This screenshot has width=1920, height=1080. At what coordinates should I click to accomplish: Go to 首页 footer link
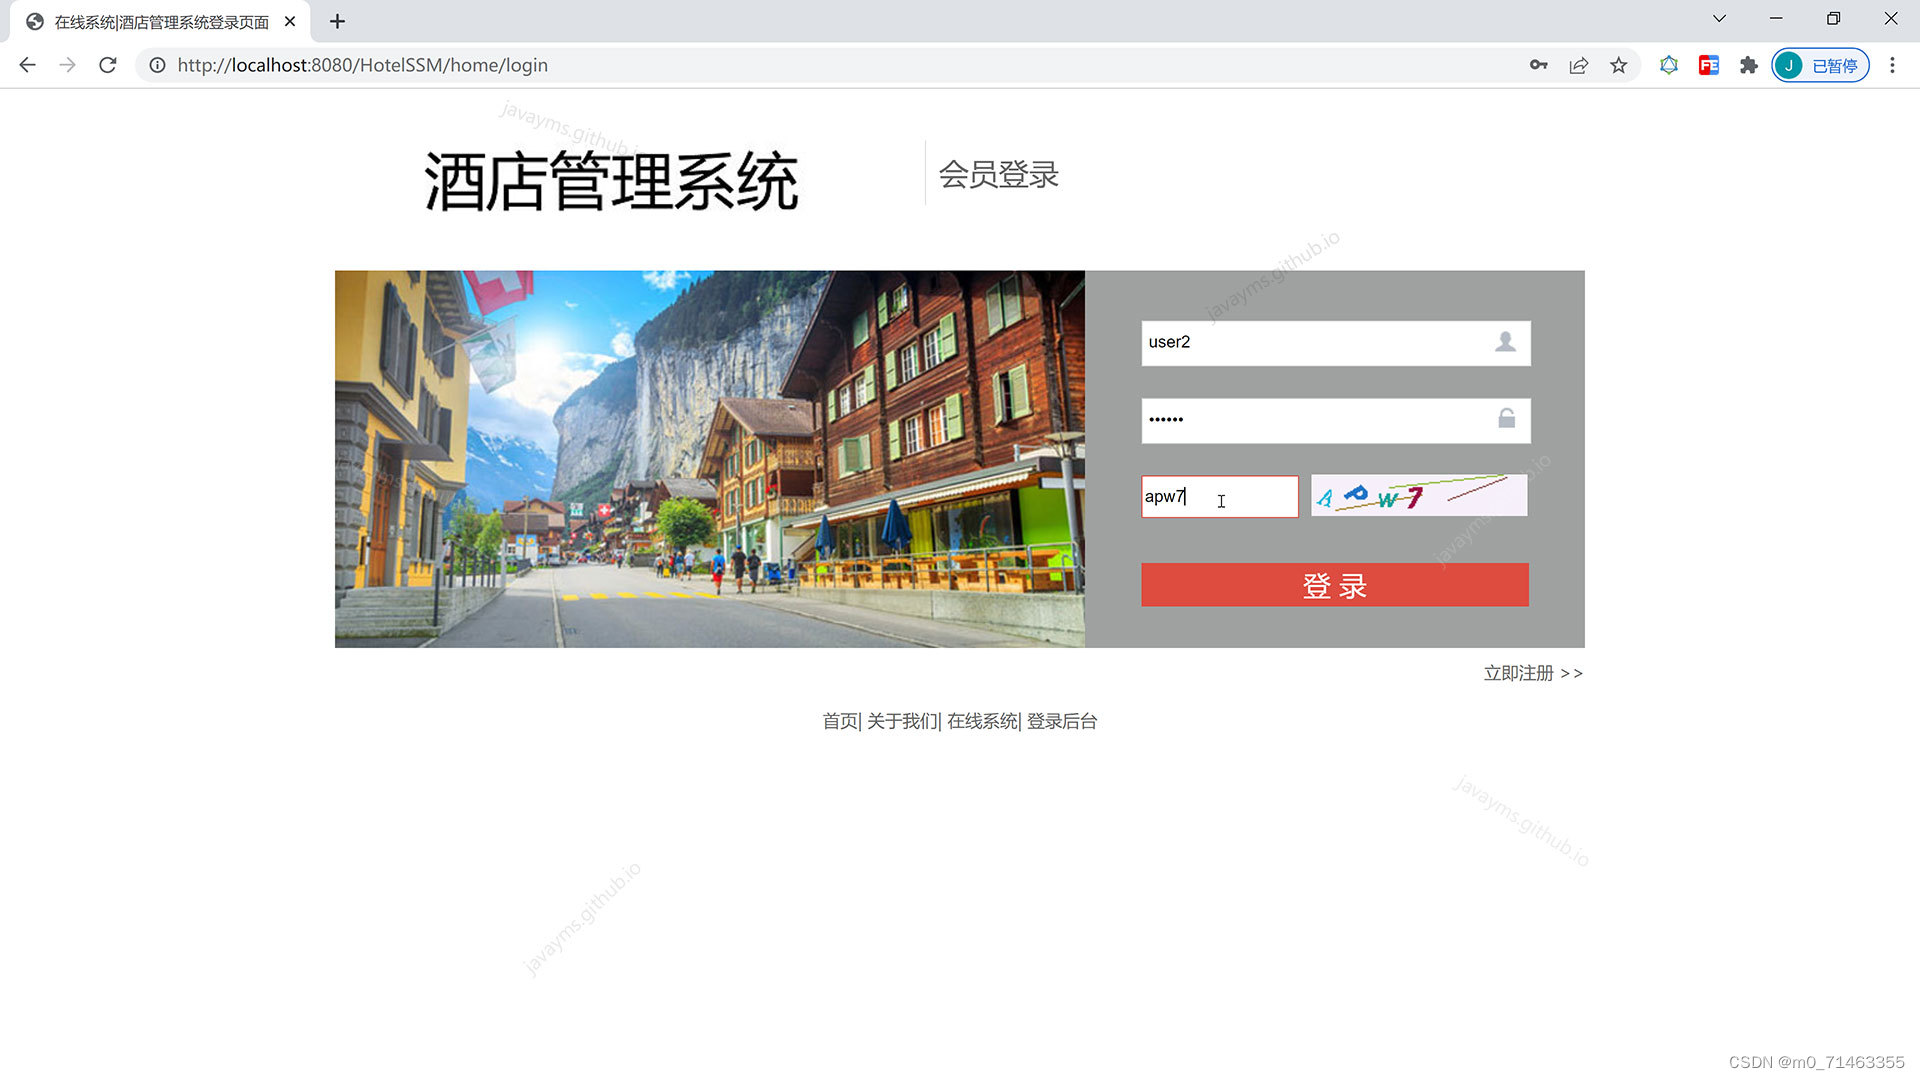click(x=839, y=721)
